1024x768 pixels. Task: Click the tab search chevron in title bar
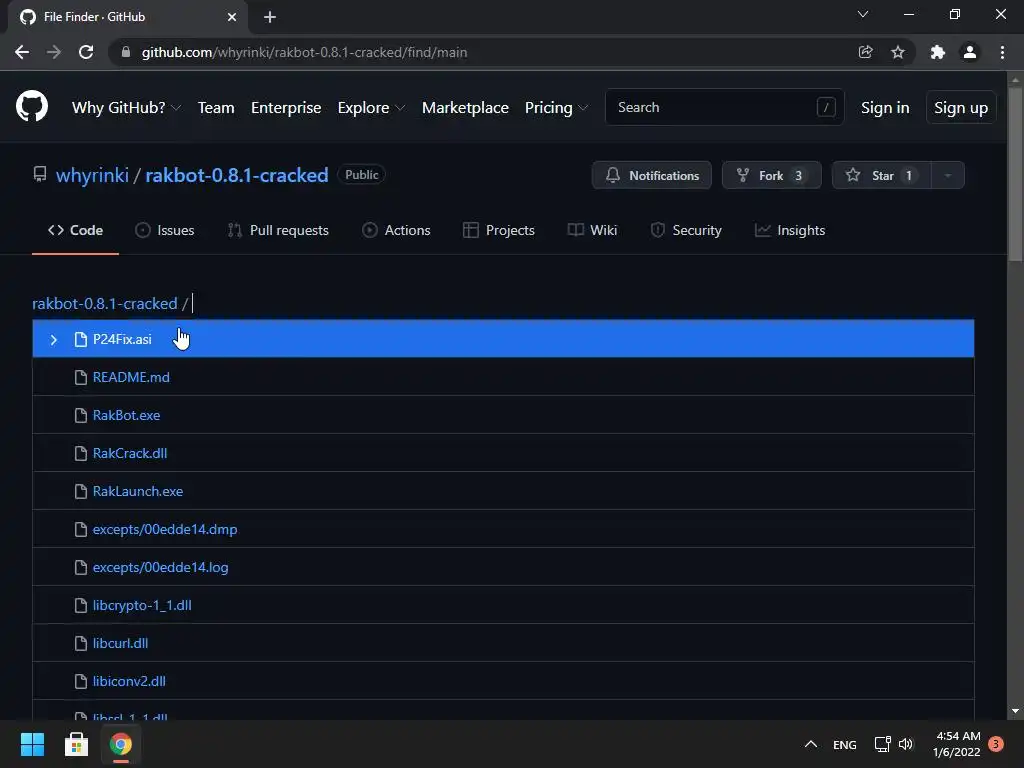(863, 14)
